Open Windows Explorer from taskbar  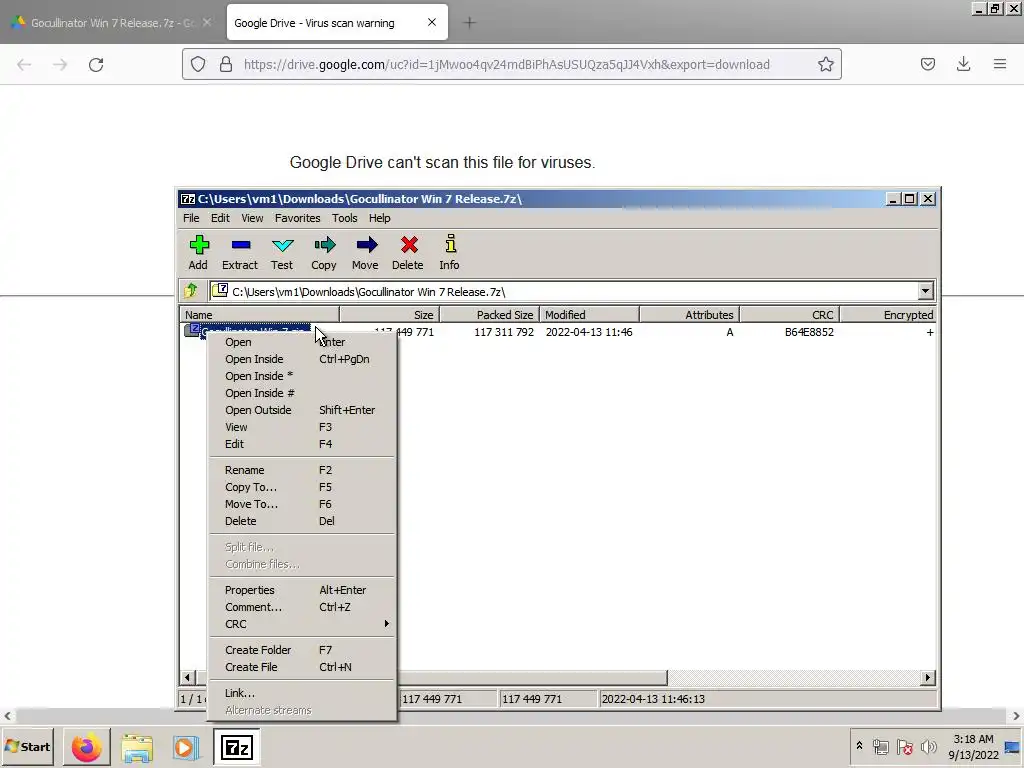click(136, 747)
